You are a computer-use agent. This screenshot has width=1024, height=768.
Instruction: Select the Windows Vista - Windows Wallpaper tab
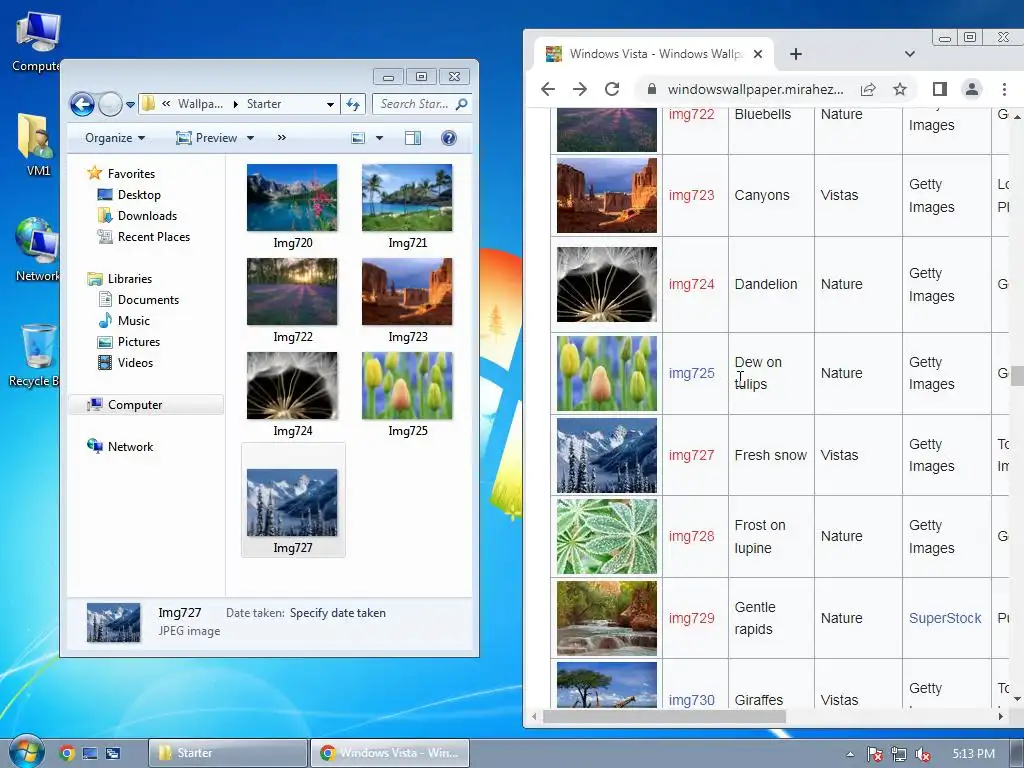coord(654,54)
